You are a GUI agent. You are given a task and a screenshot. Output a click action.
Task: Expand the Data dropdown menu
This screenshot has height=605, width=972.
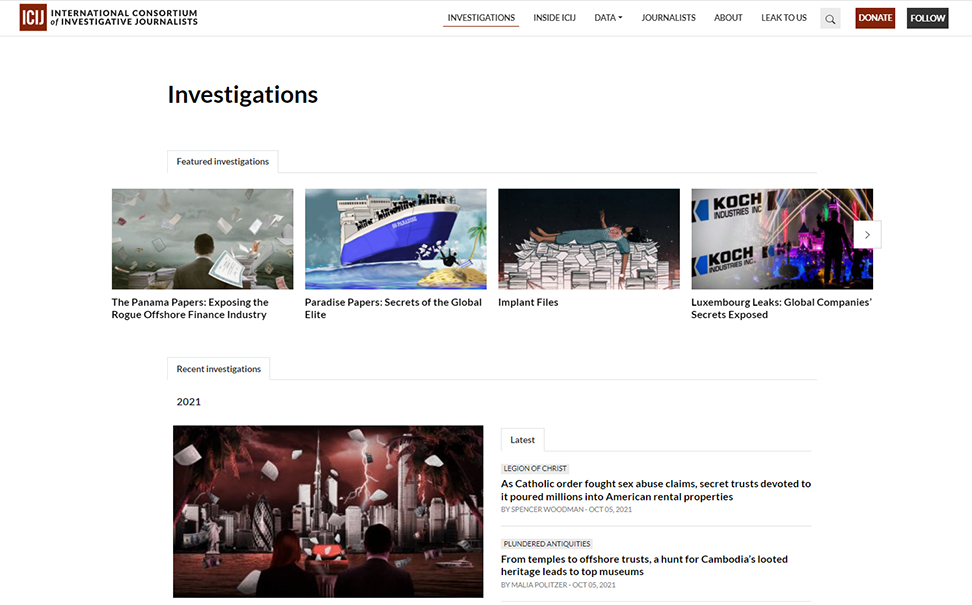[x=608, y=18]
